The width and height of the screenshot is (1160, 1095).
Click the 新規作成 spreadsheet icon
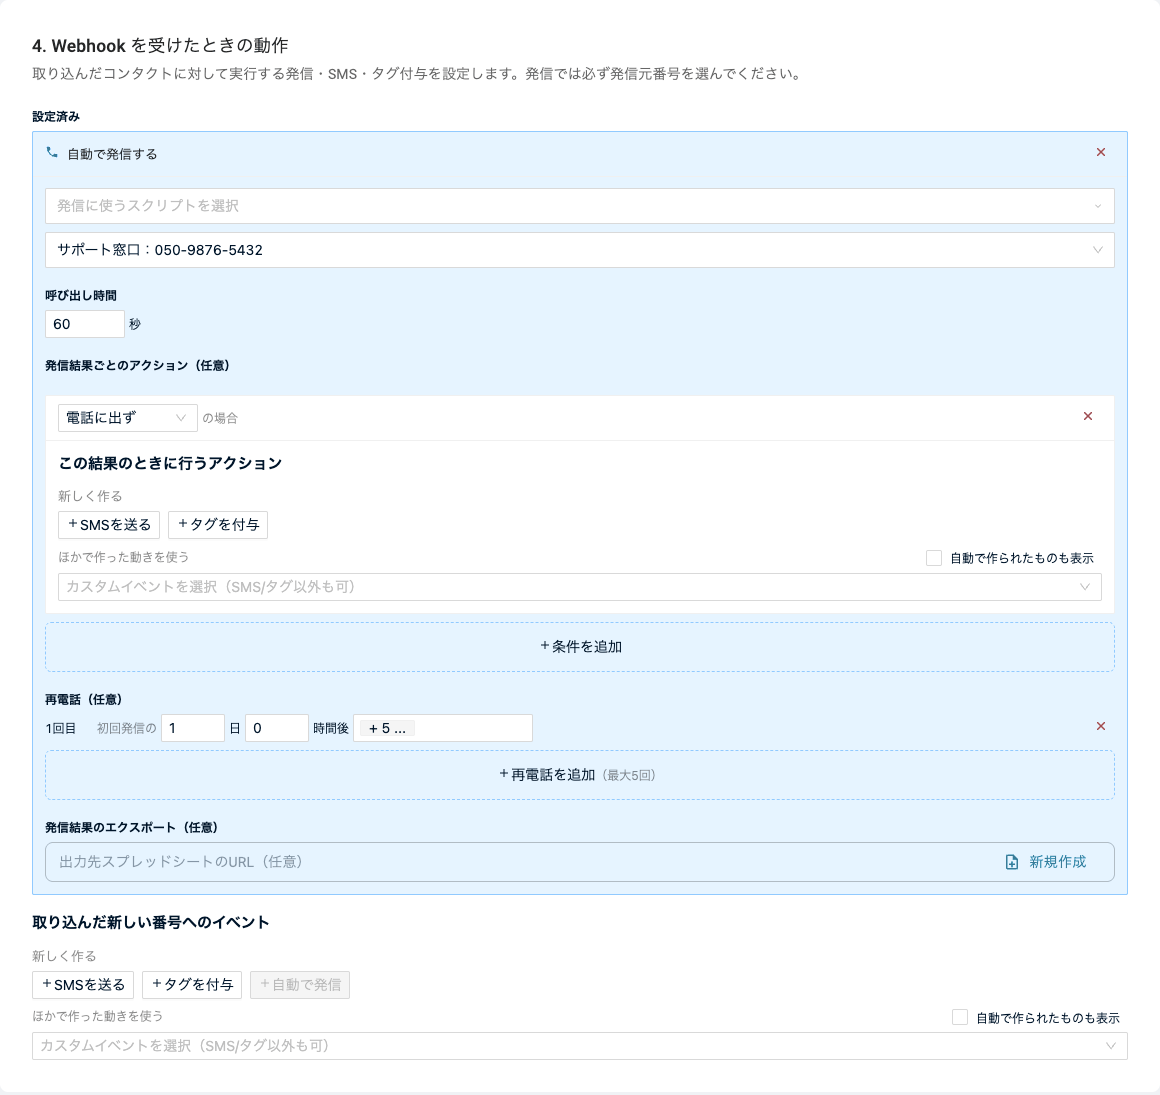1011,862
